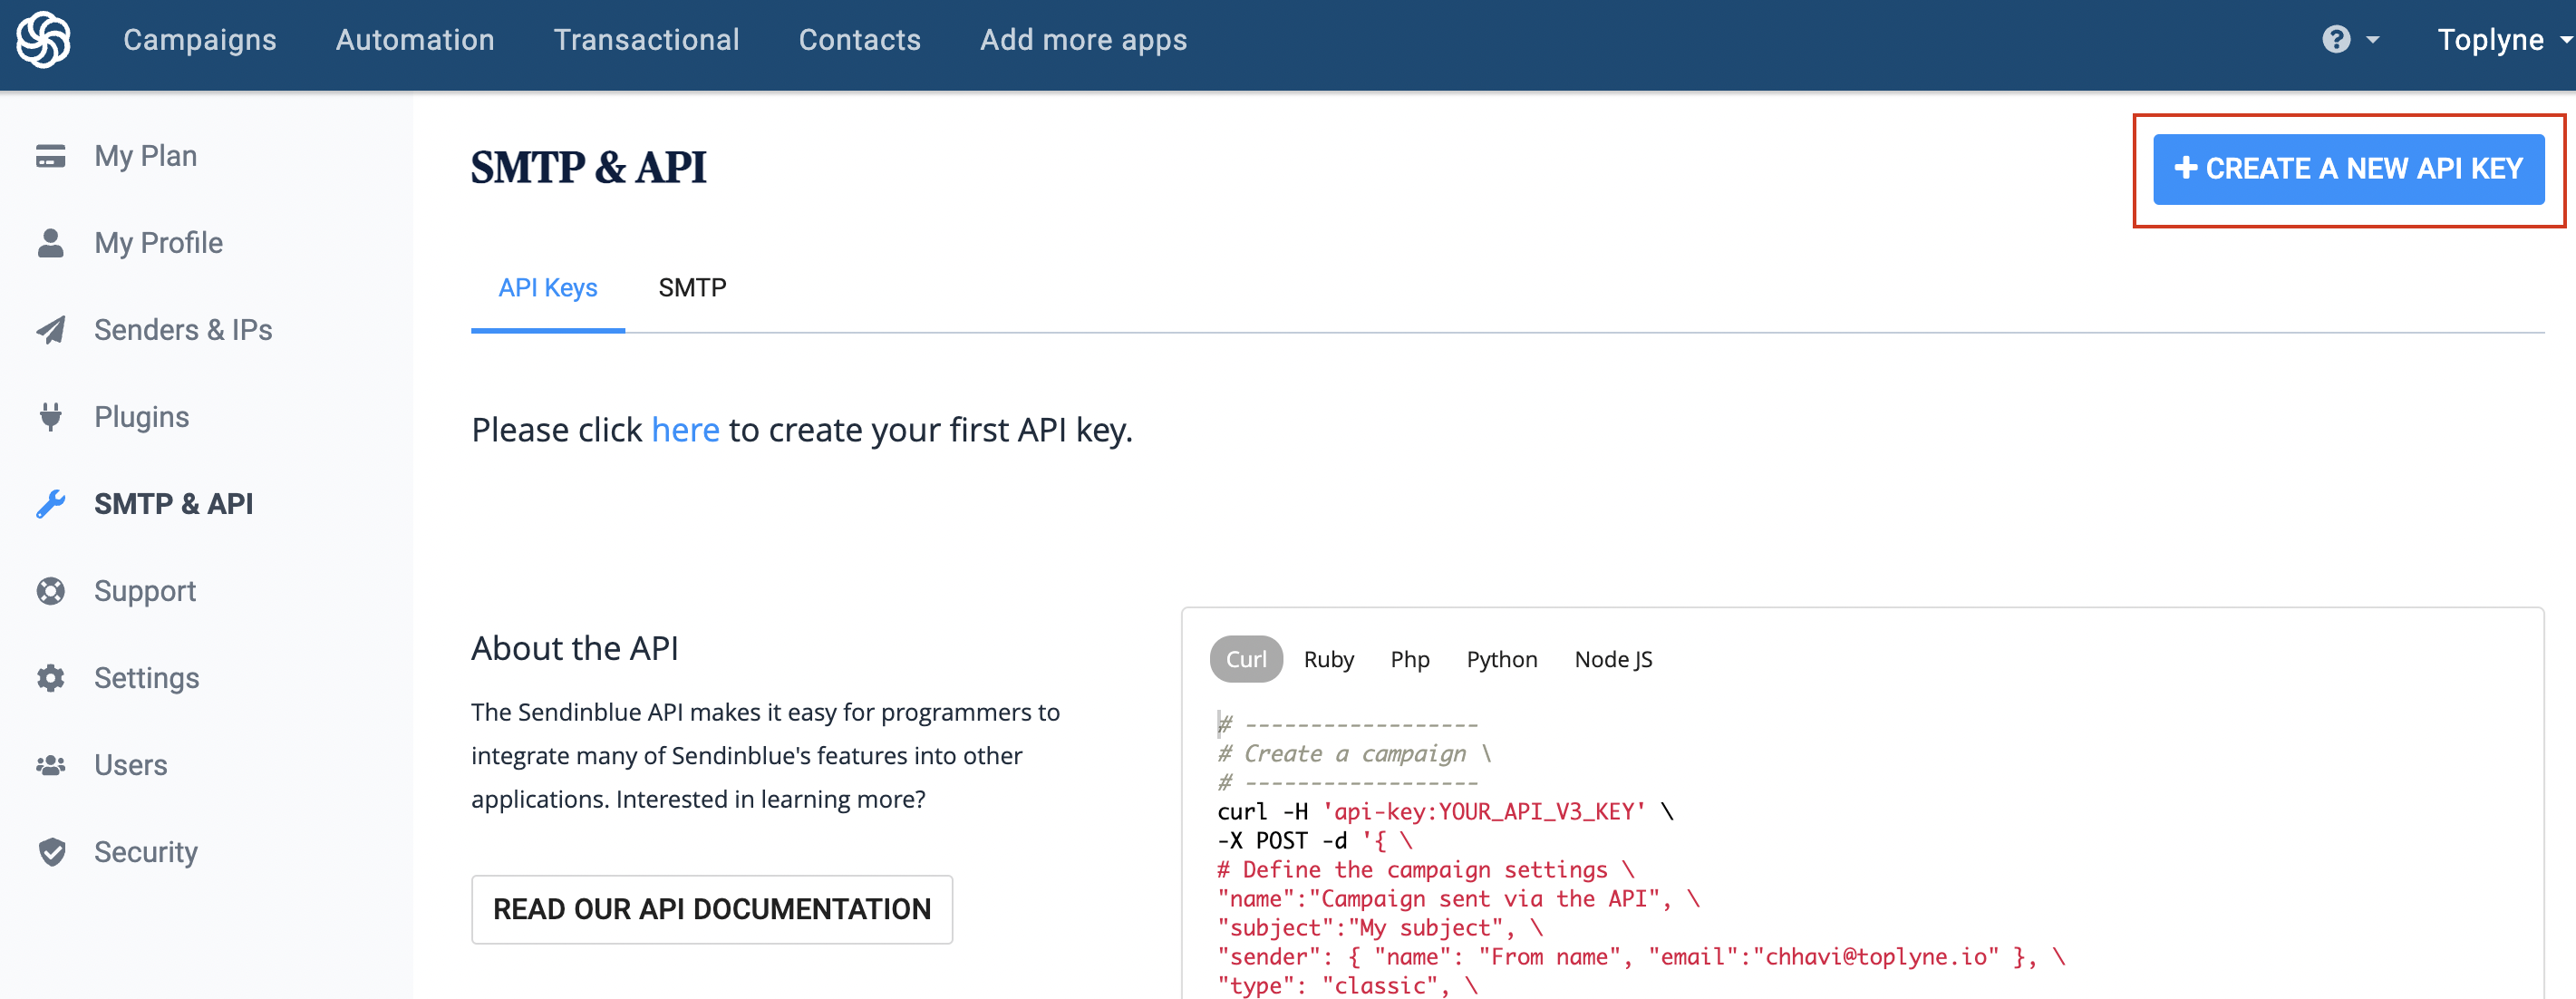Click the Senders & IPs paper plane icon
The height and width of the screenshot is (999, 2576).
[x=51, y=330]
